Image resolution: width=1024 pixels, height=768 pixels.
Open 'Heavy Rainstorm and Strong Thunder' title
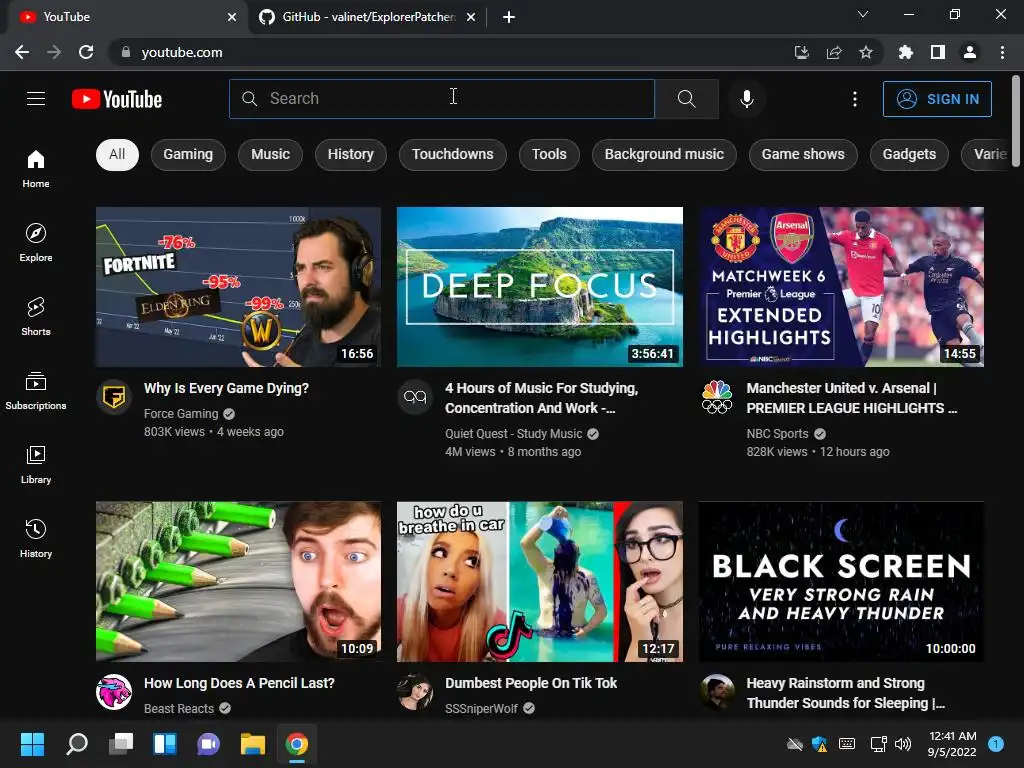click(x=846, y=693)
